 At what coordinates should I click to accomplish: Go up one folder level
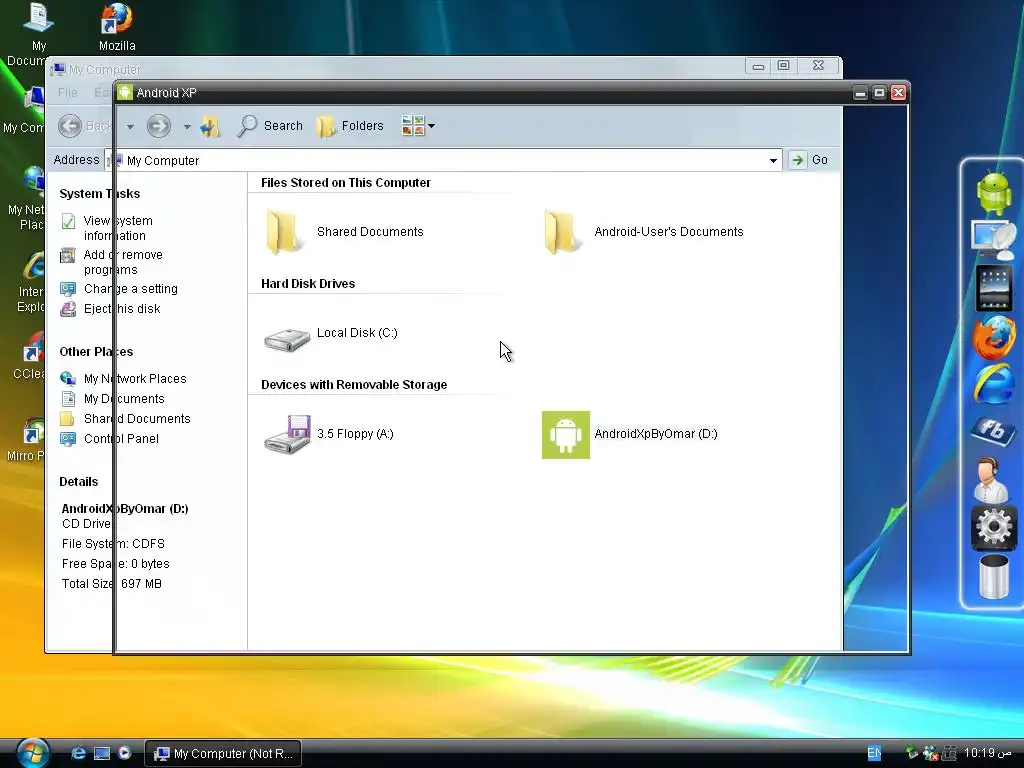coord(210,125)
